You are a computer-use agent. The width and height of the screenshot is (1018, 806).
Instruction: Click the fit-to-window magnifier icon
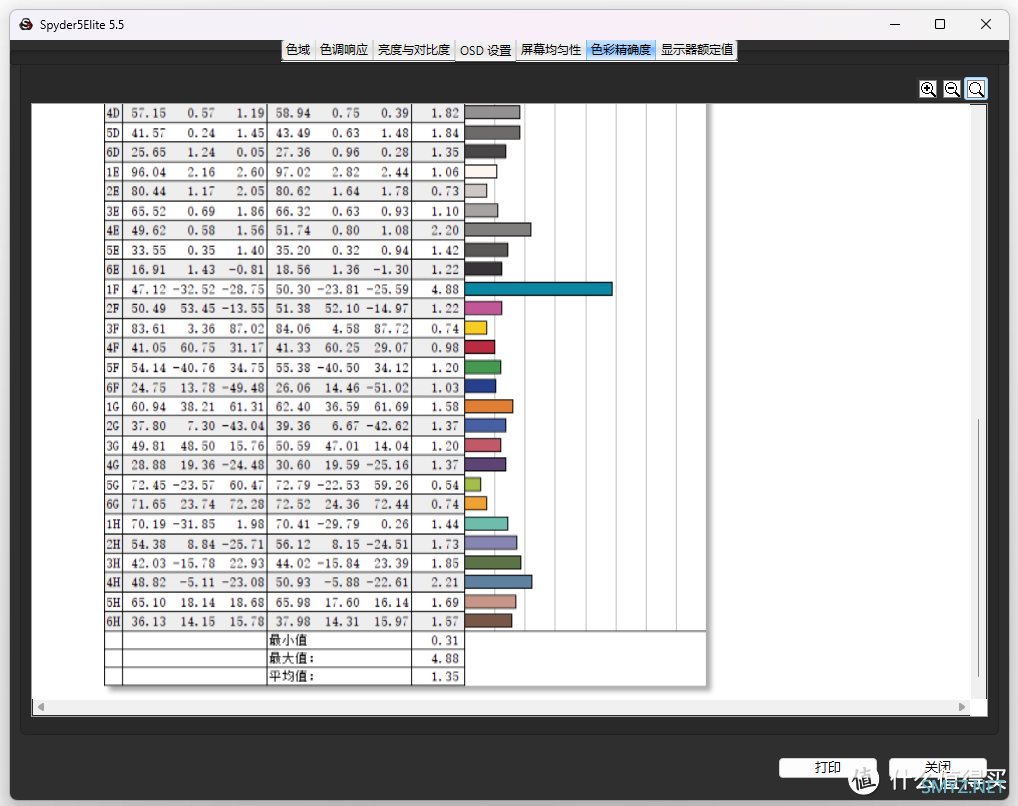tap(976, 89)
